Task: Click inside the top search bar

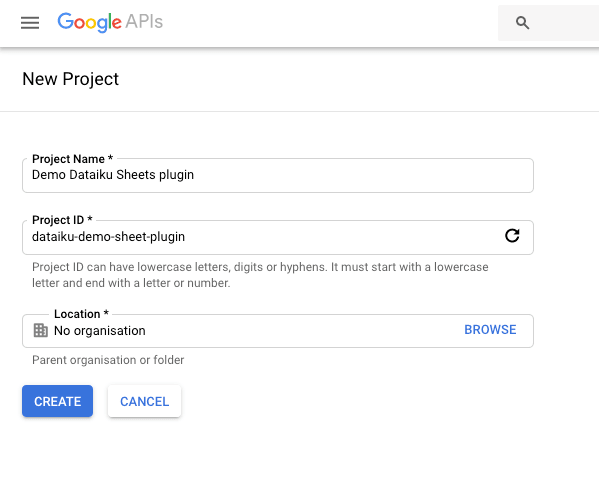Action: click(x=549, y=23)
